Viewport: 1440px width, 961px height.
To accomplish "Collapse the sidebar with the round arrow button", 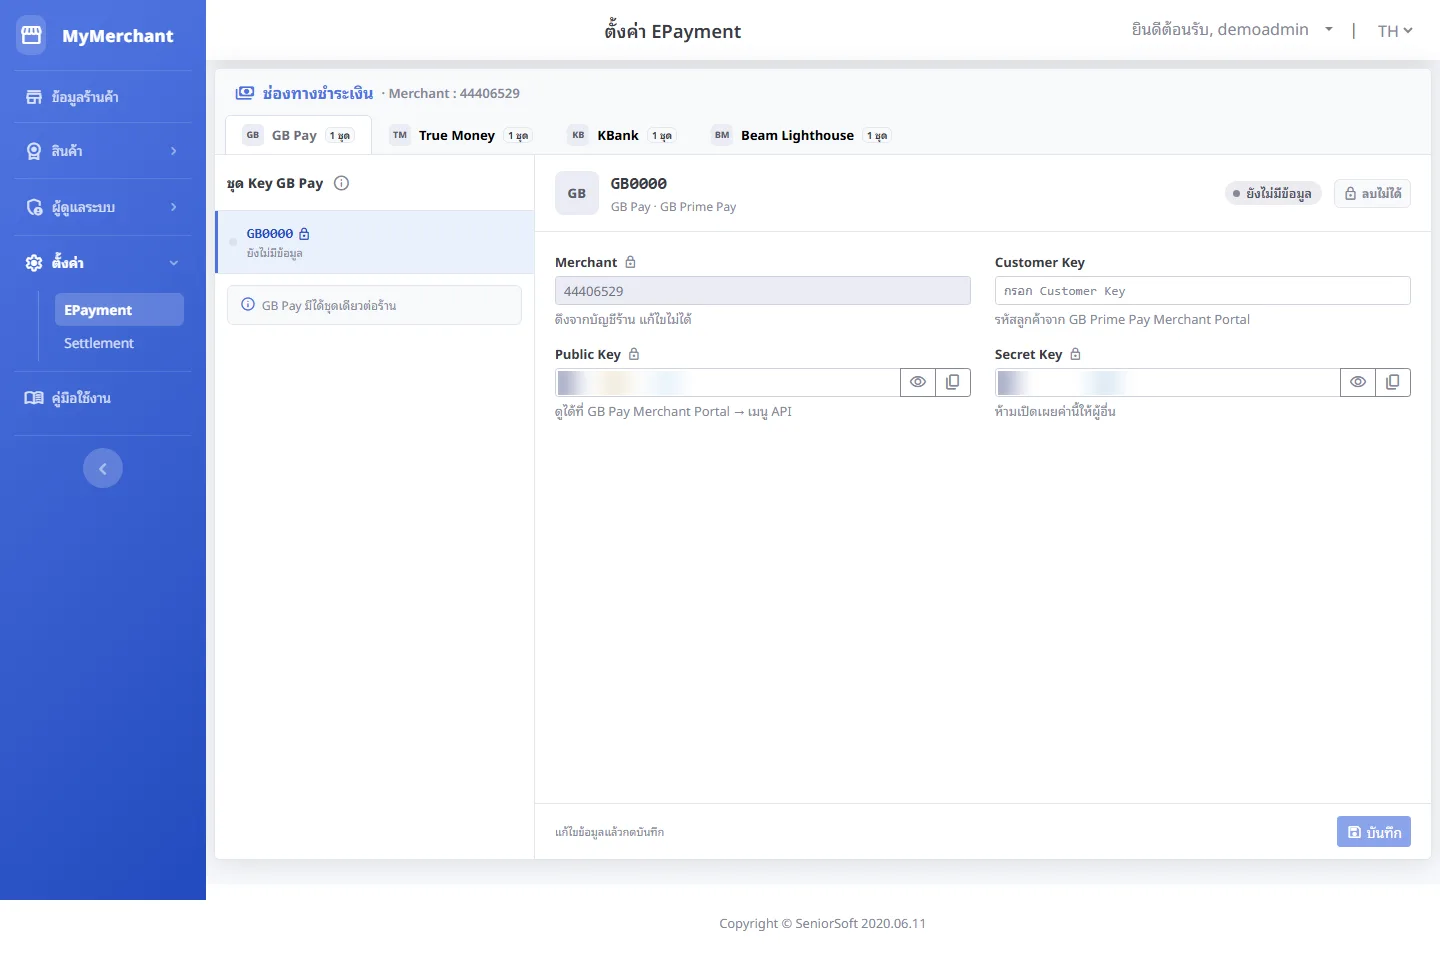I will click(x=103, y=468).
